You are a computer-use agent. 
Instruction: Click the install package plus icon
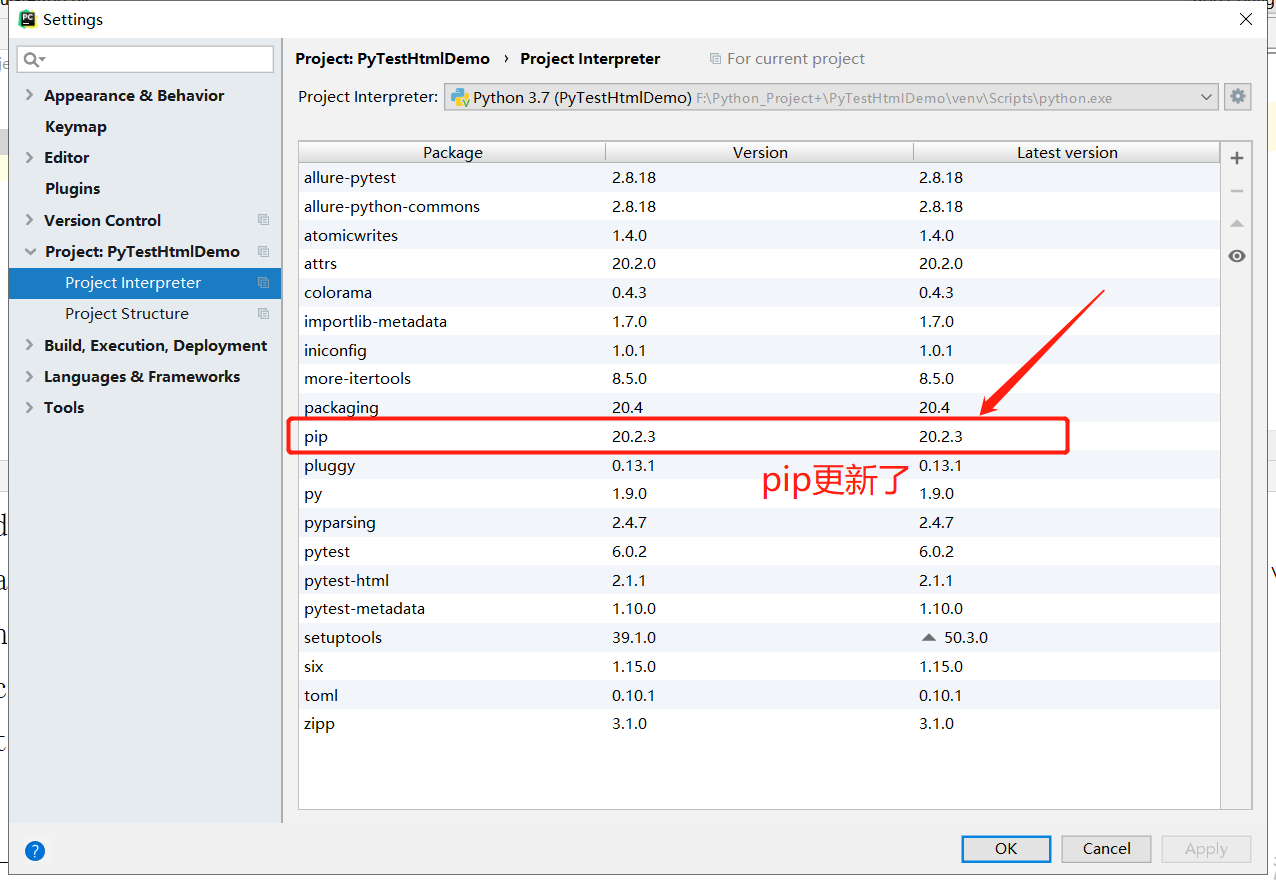point(1237,158)
